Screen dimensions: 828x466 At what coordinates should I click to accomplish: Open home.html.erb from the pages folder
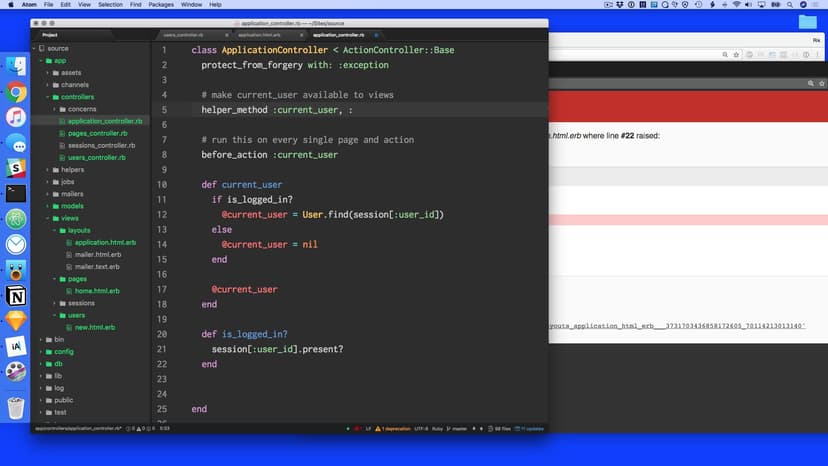[97, 291]
